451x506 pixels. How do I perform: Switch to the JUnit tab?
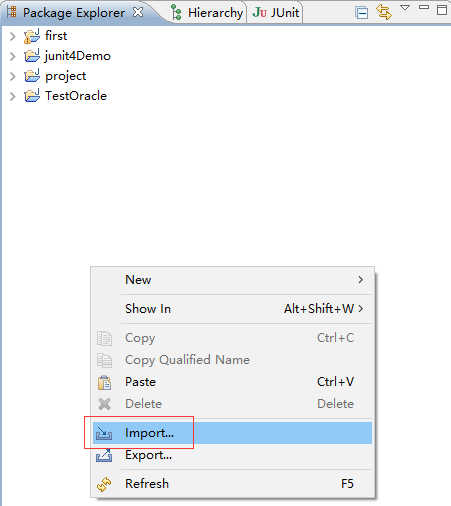pos(276,13)
